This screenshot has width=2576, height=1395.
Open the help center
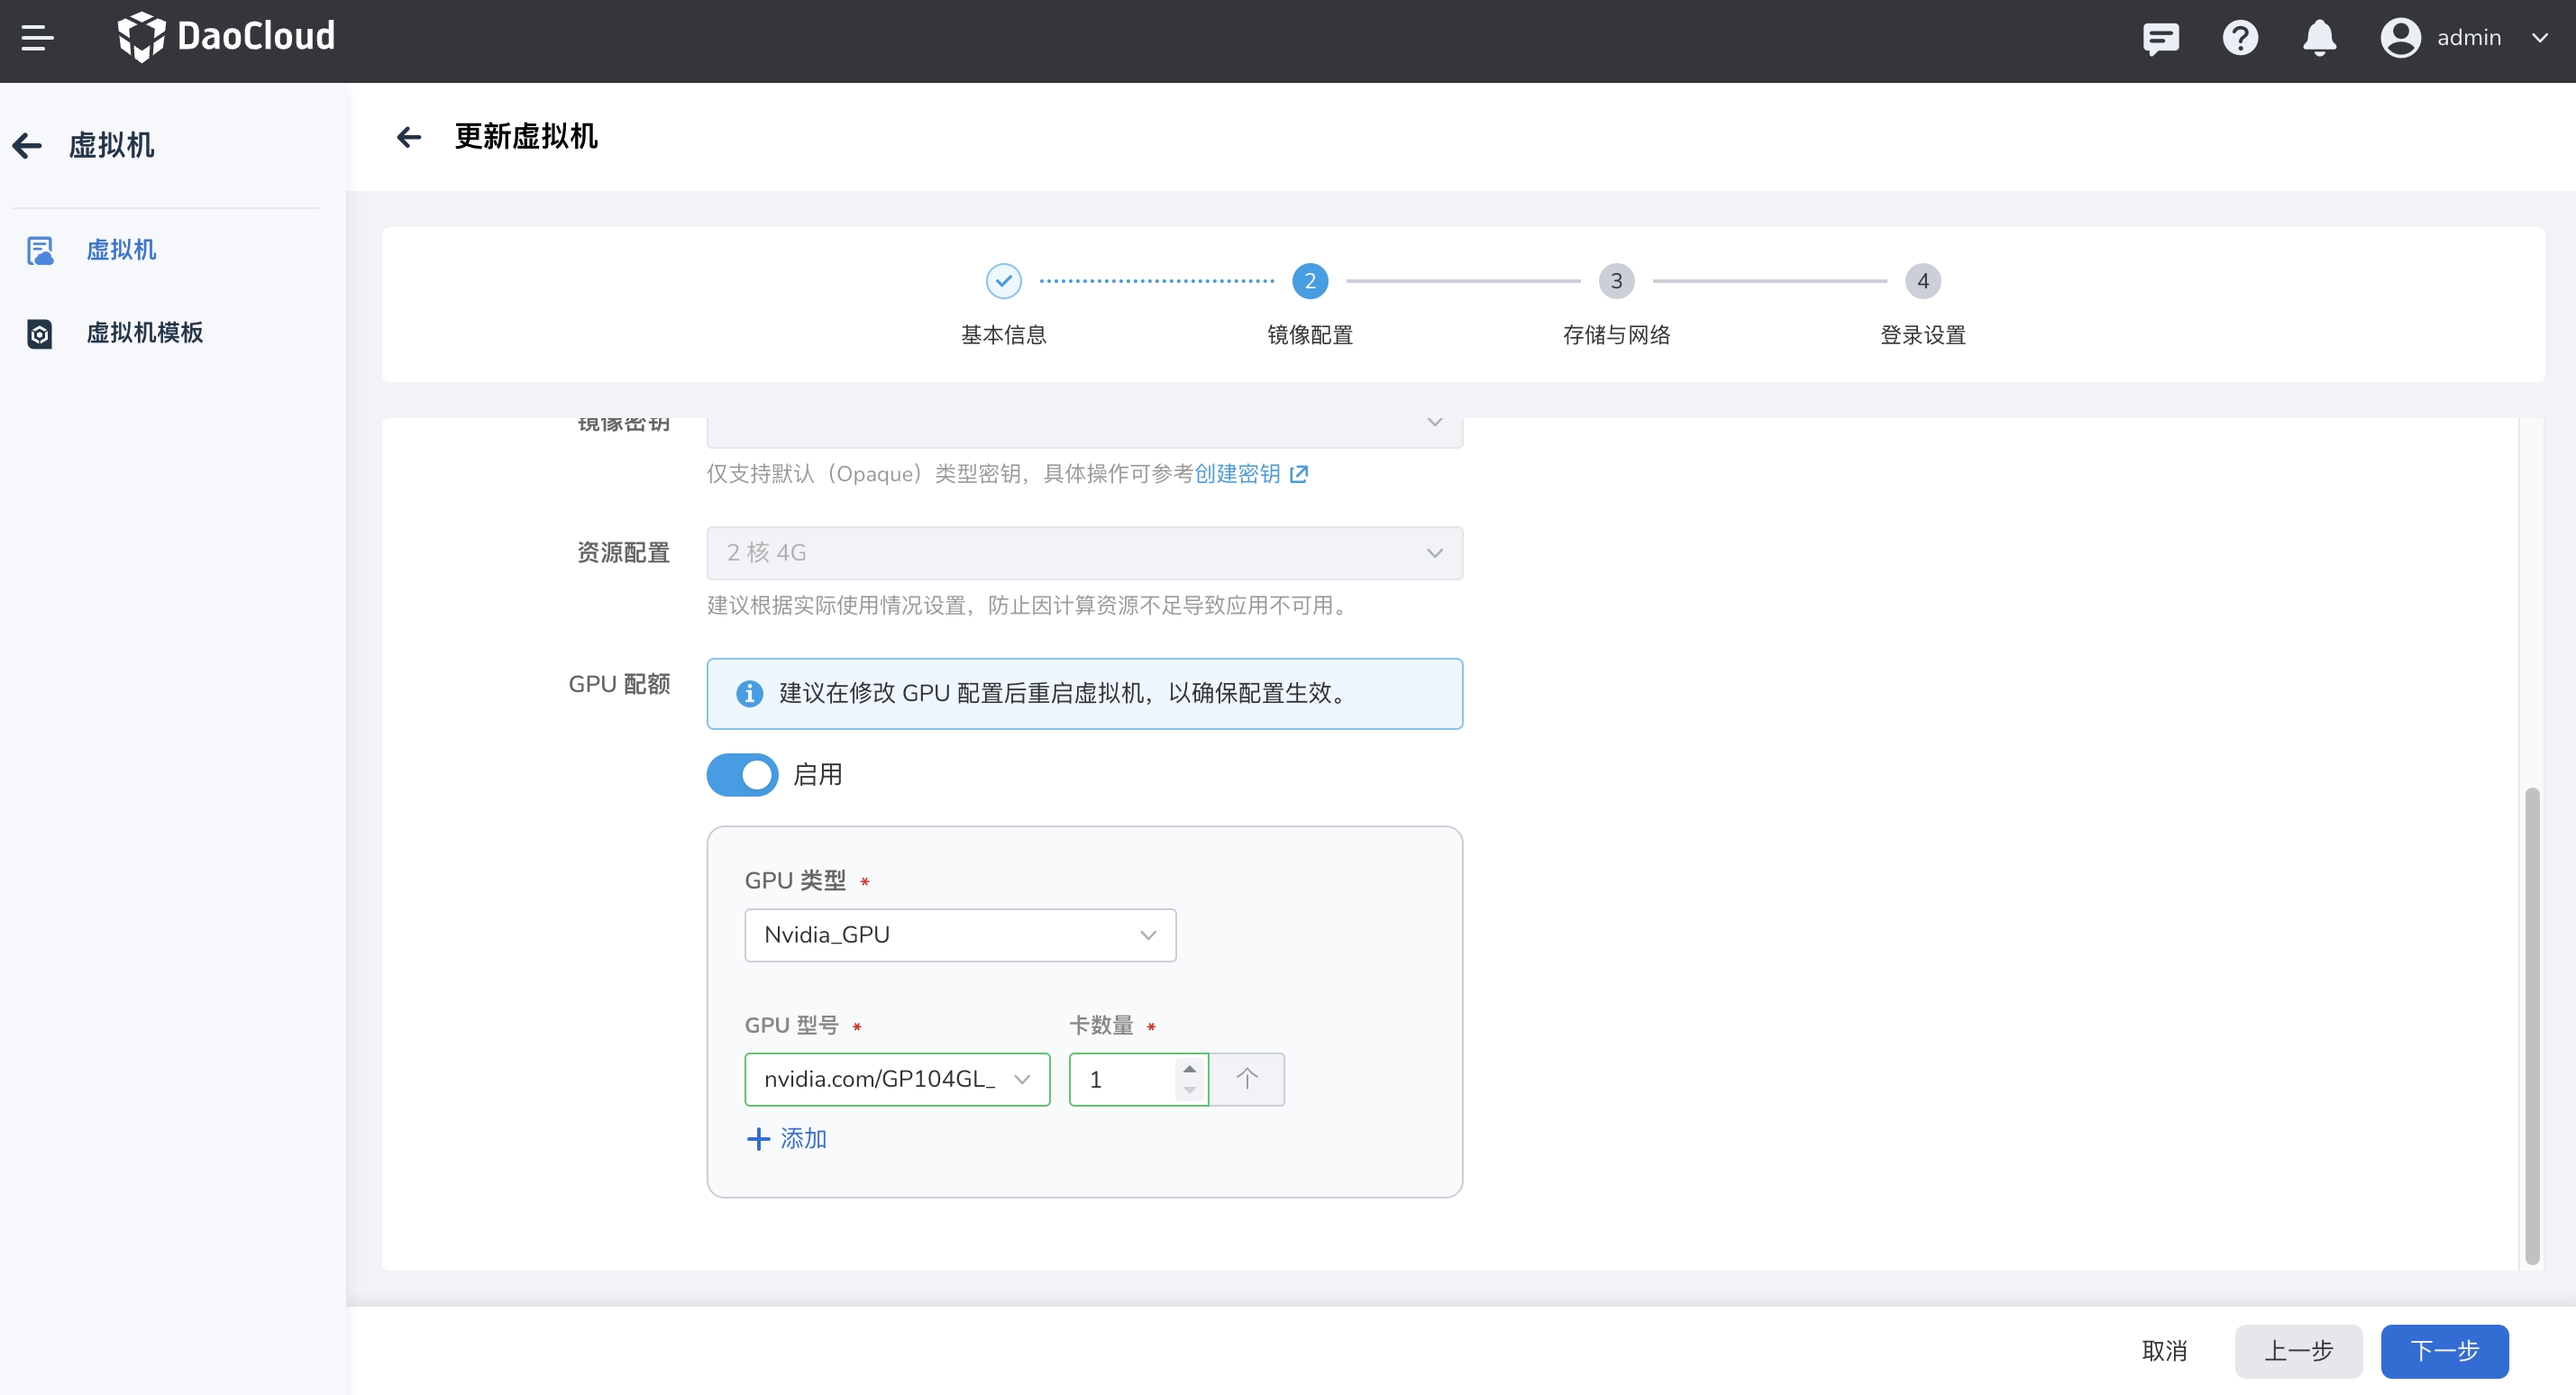click(x=2240, y=38)
